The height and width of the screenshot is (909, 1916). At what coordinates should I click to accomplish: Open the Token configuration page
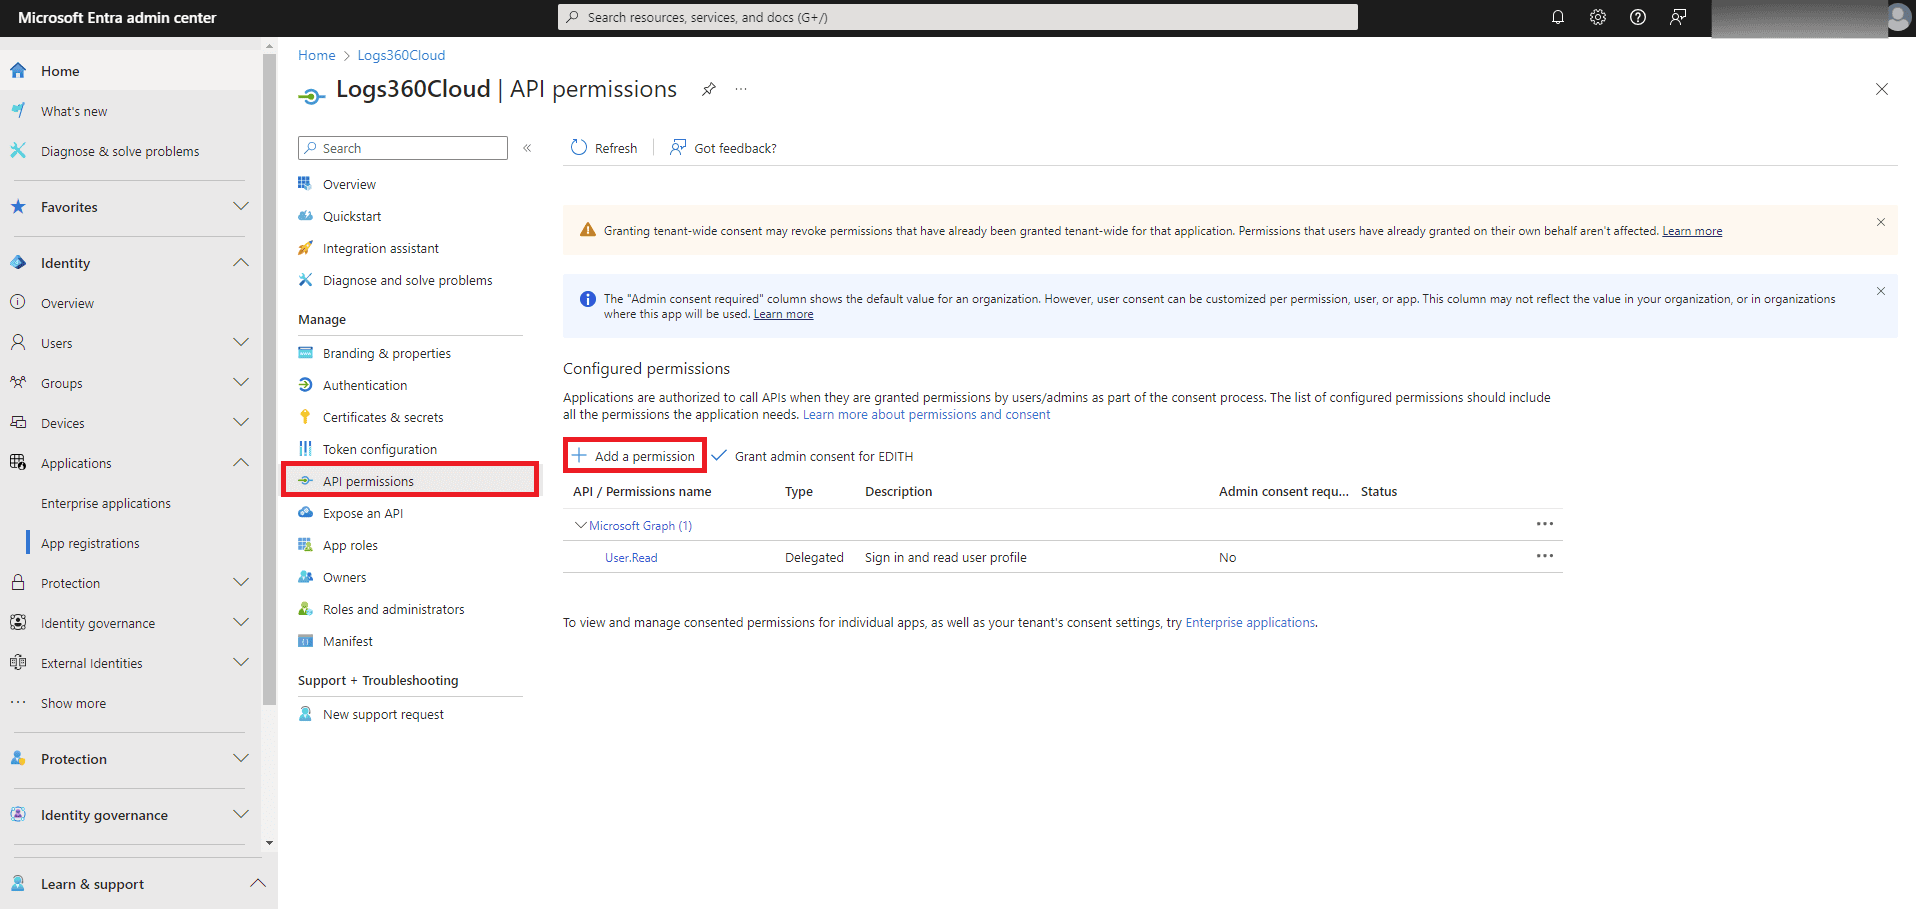377,448
